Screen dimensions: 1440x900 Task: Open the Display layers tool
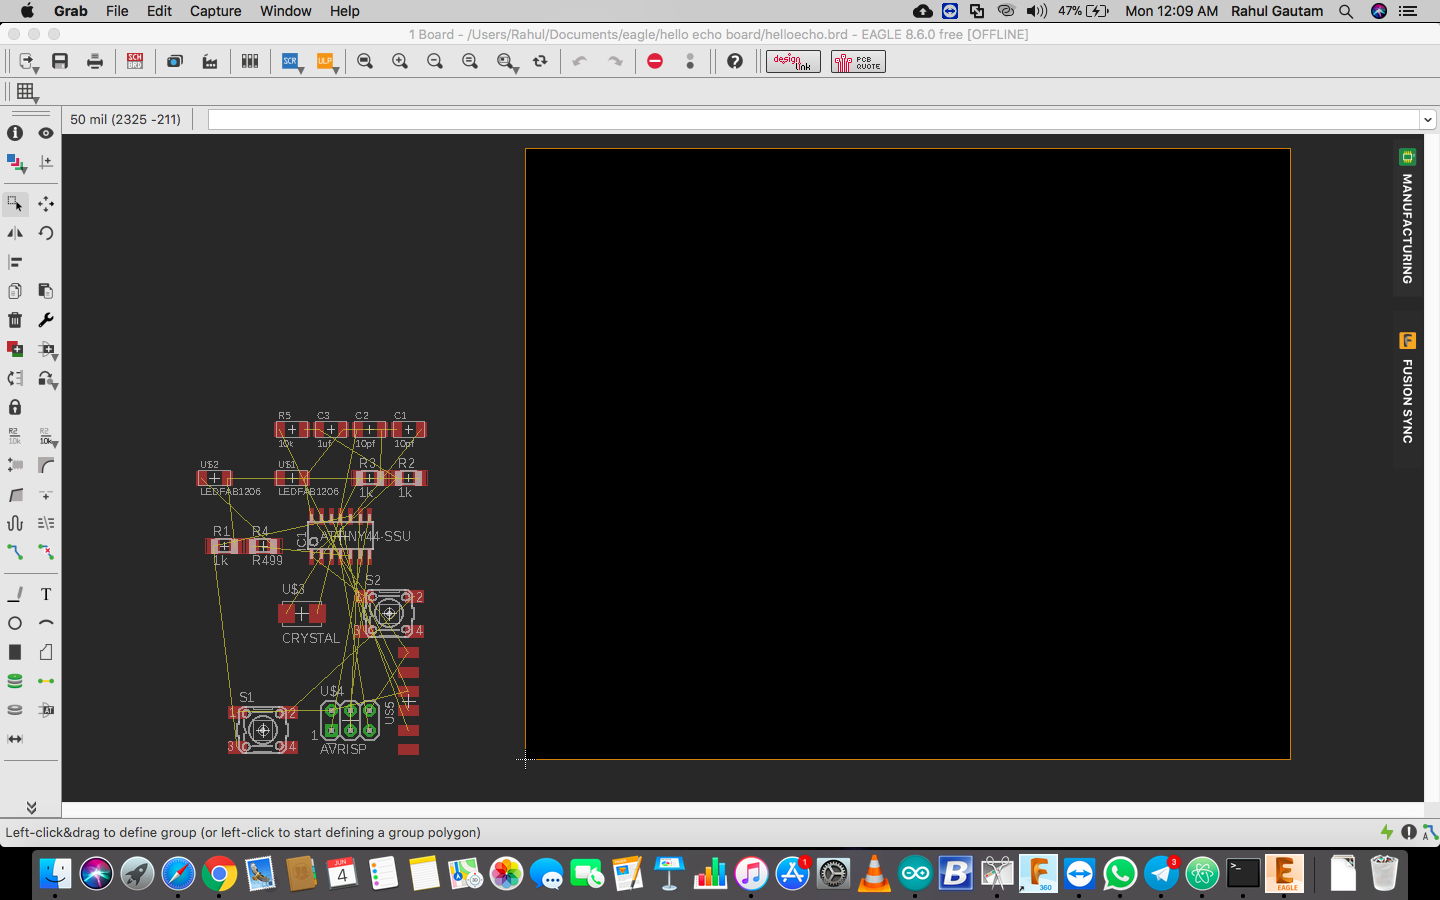15,162
